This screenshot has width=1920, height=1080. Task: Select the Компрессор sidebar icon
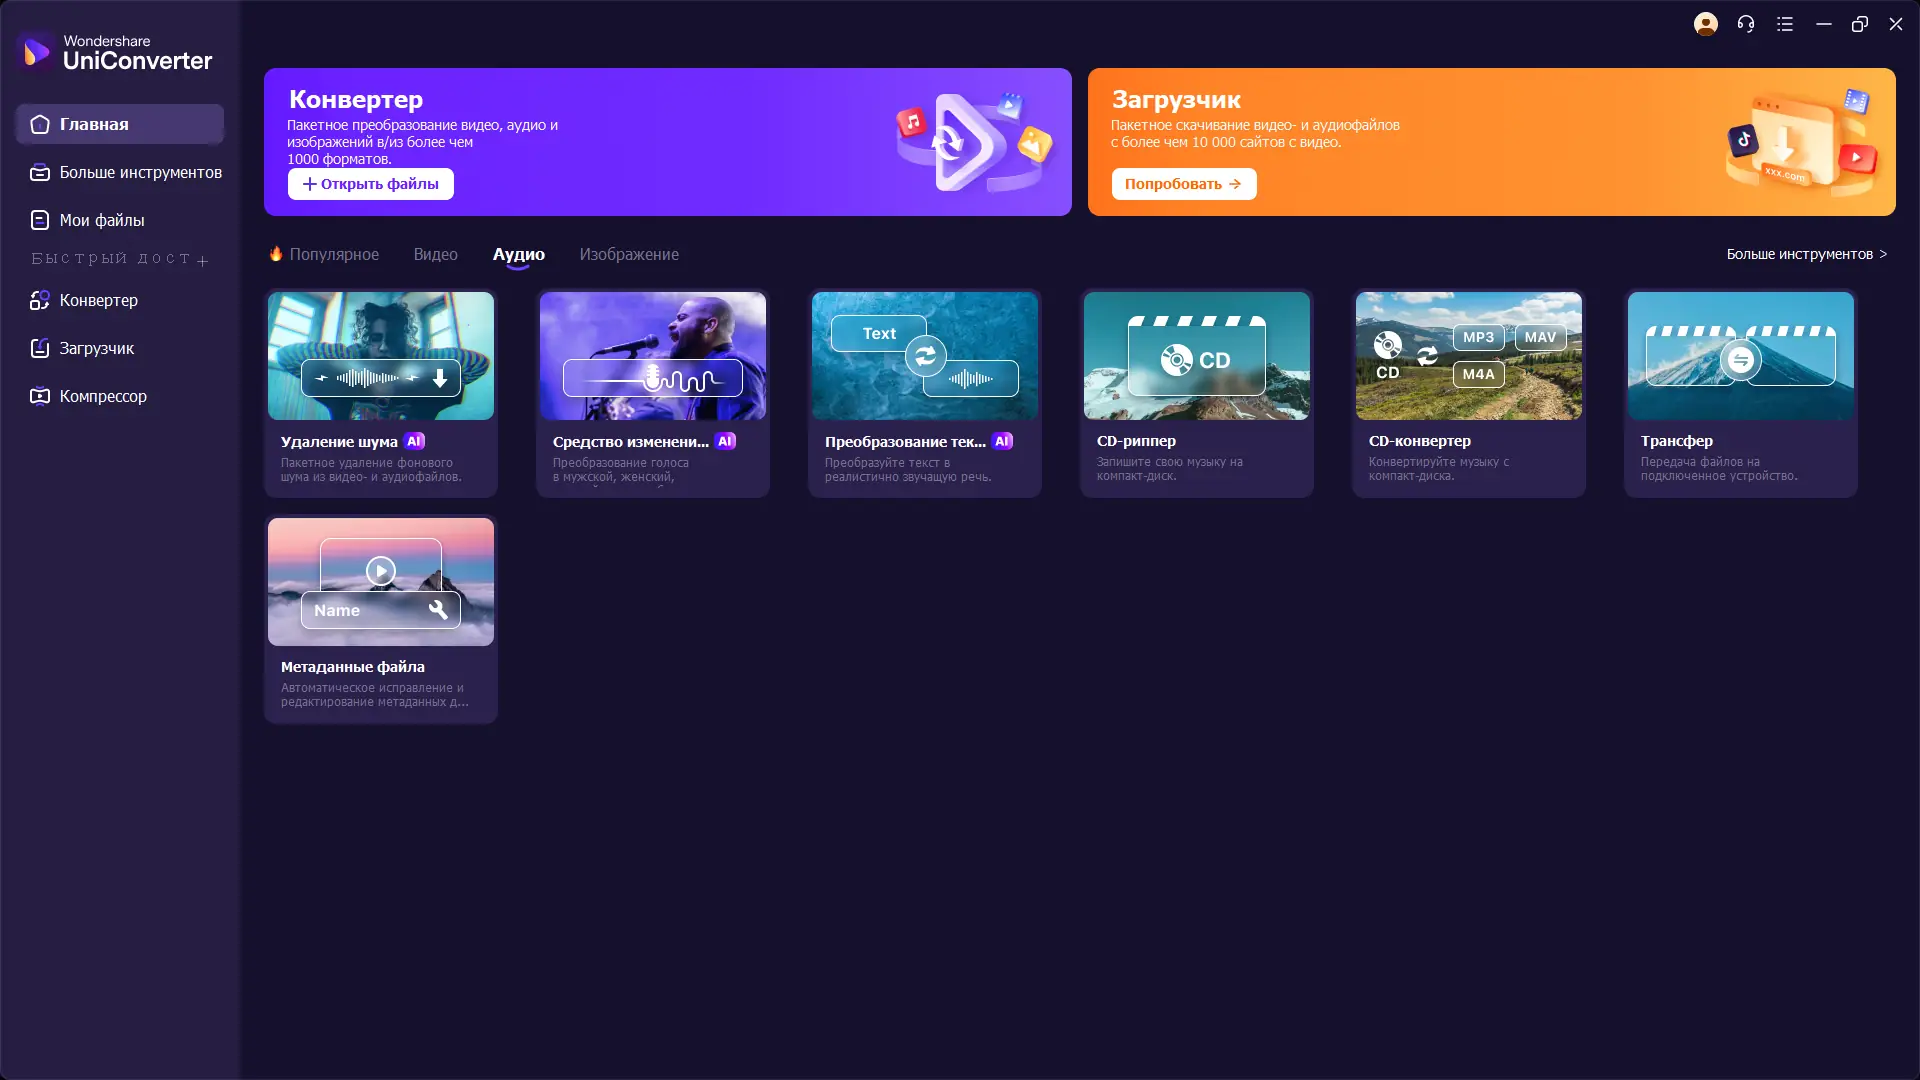click(x=40, y=396)
